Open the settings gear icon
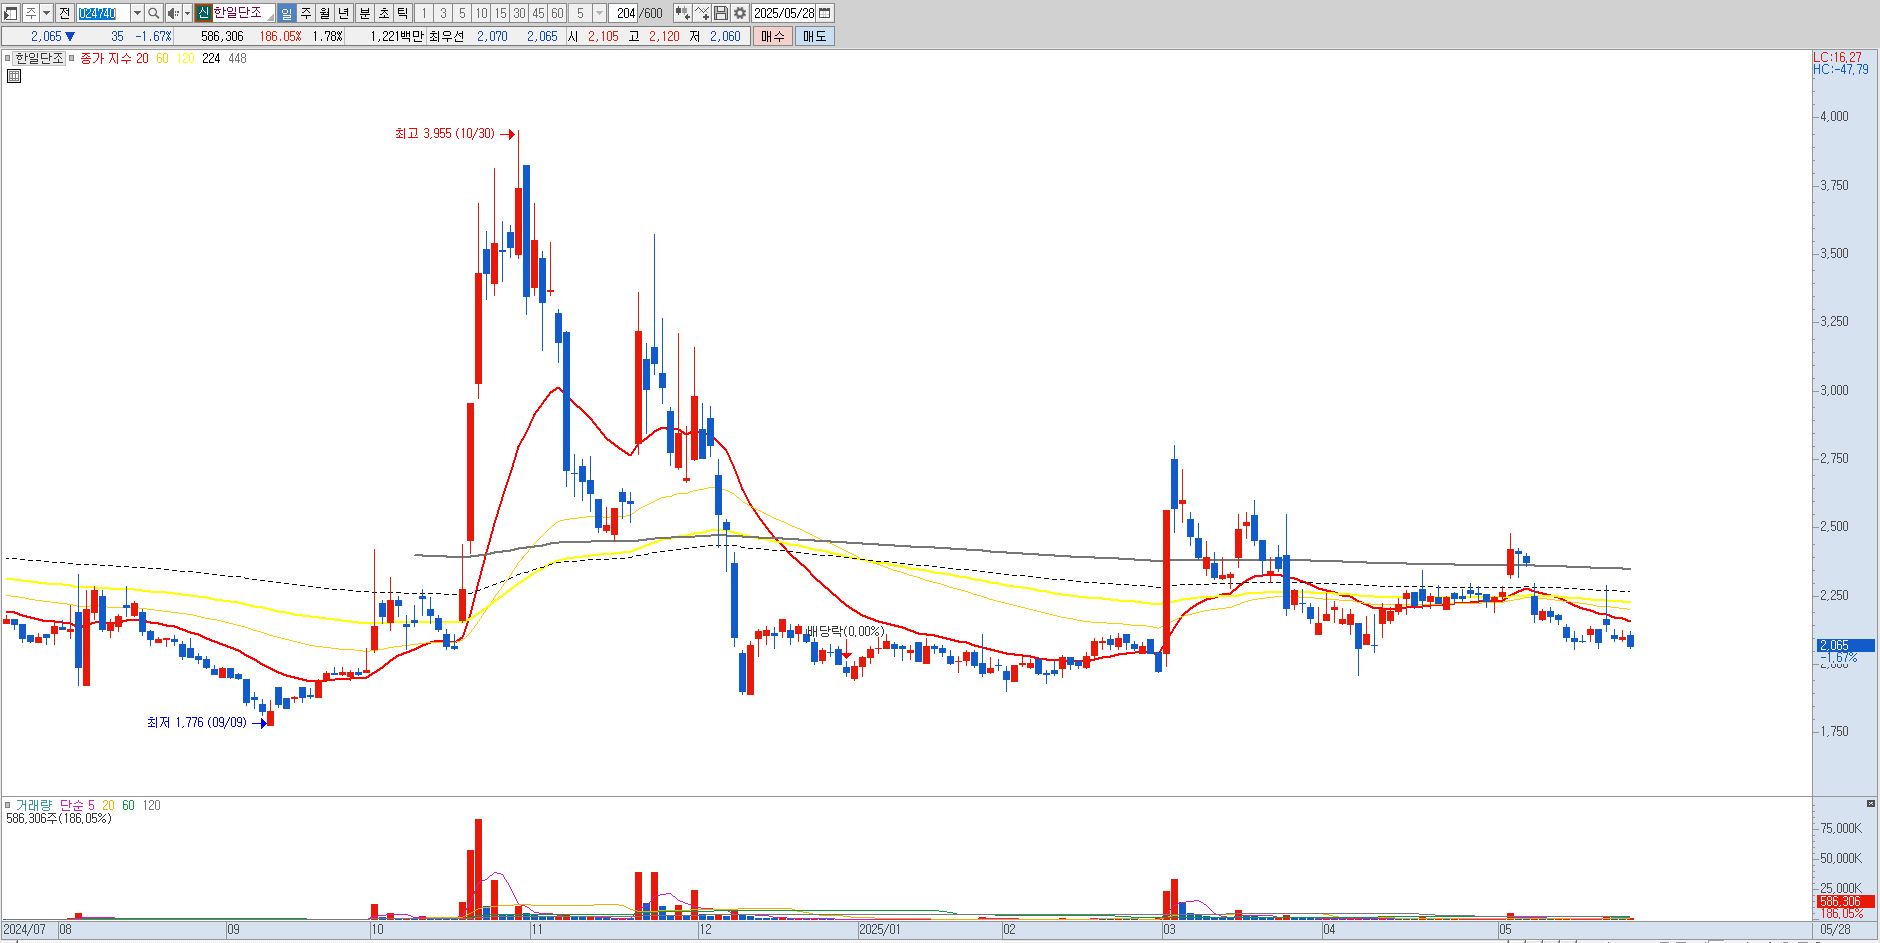 [x=740, y=13]
